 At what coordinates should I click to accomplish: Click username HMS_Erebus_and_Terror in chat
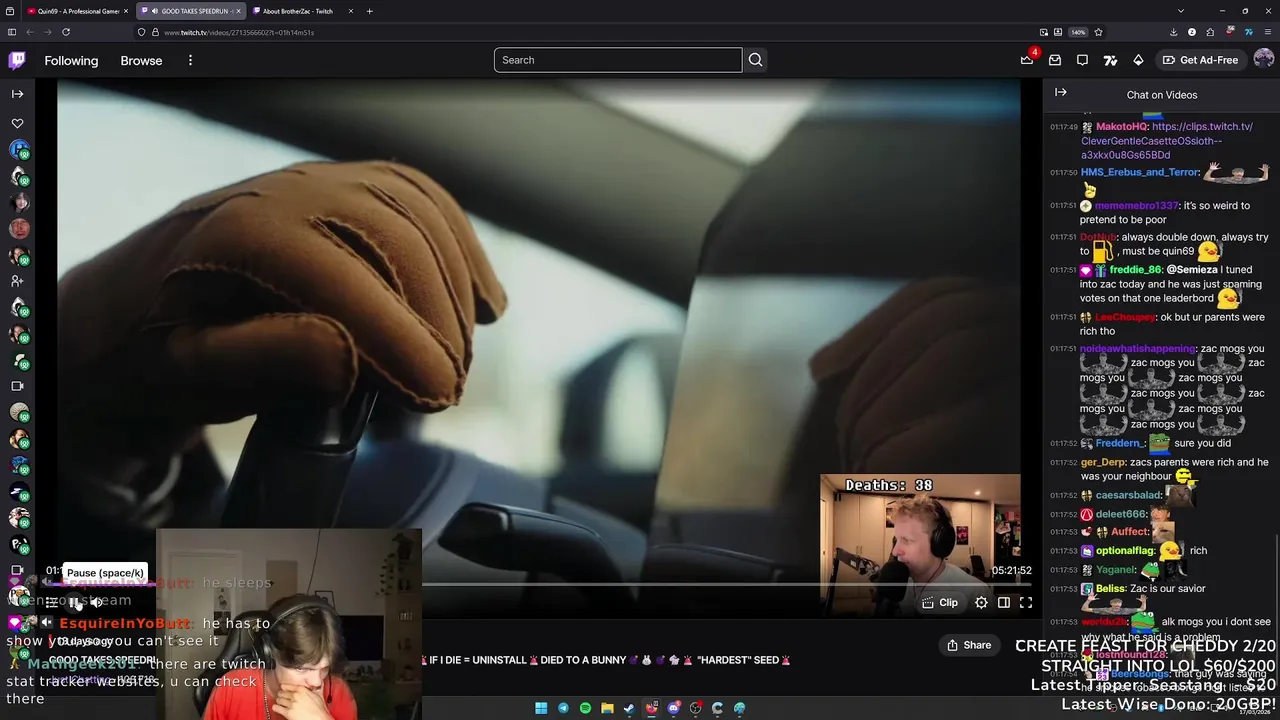click(1139, 172)
